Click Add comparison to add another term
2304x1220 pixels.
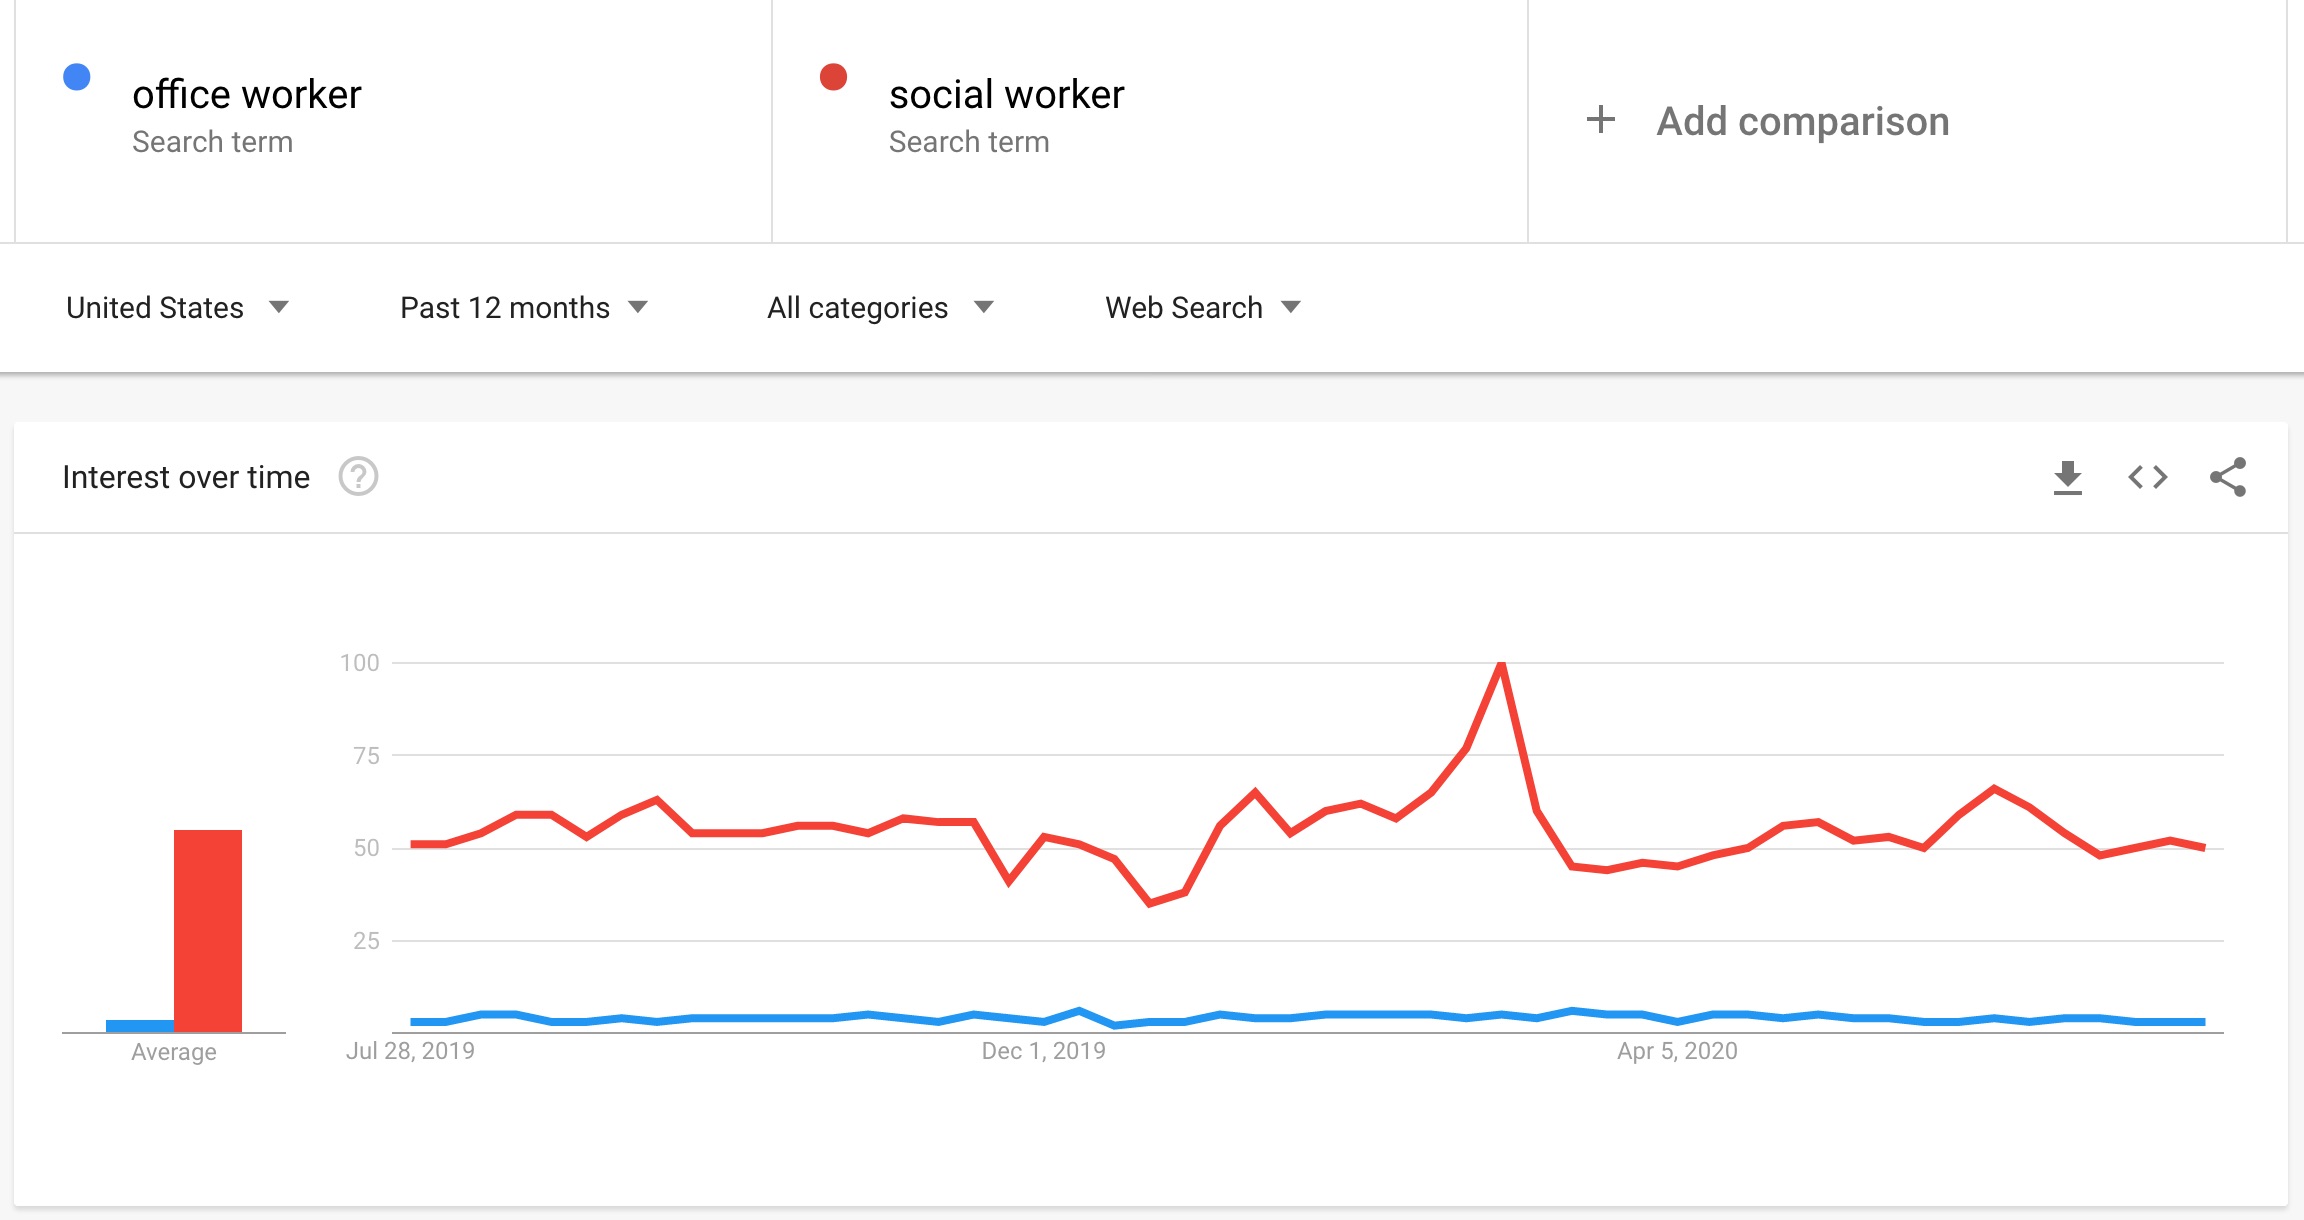pyautogui.click(x=1801, y=120)
